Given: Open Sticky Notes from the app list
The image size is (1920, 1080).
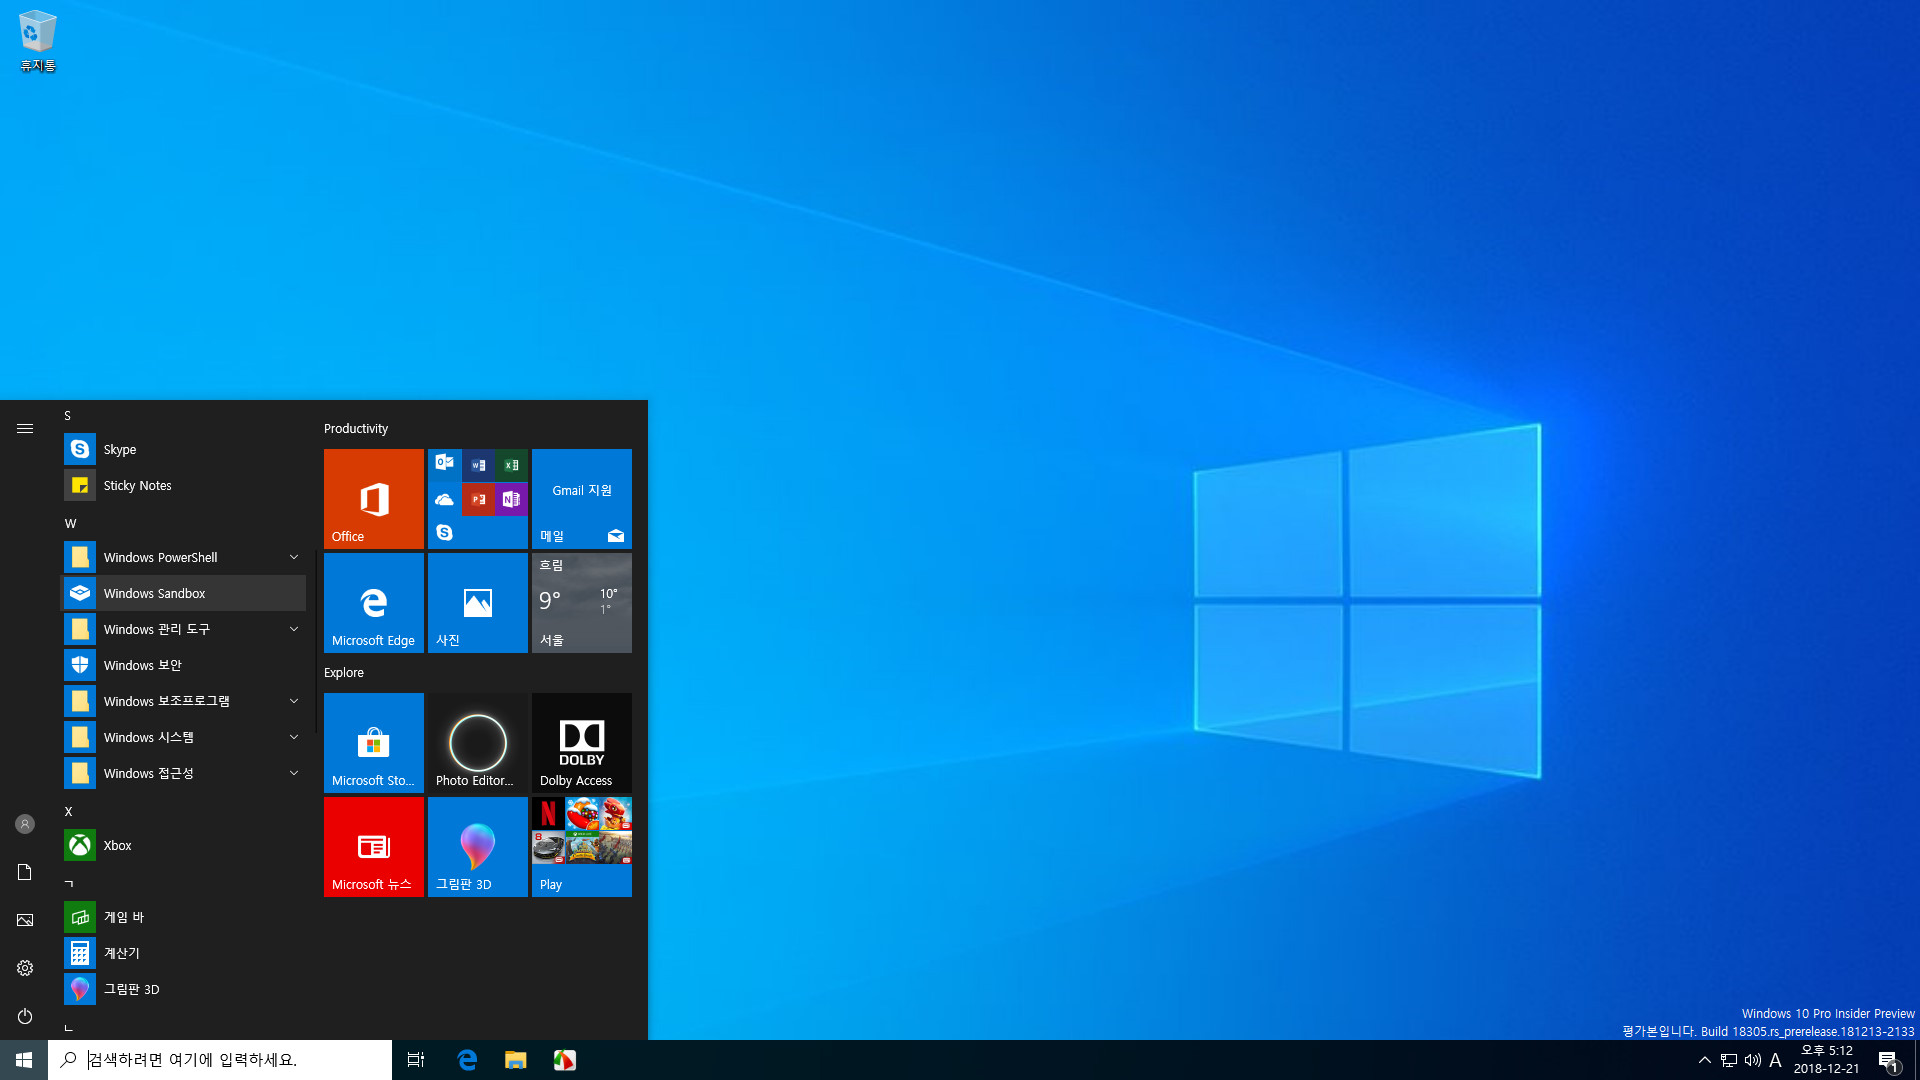Looking at the screenshot, I should (x=184, y=485).
